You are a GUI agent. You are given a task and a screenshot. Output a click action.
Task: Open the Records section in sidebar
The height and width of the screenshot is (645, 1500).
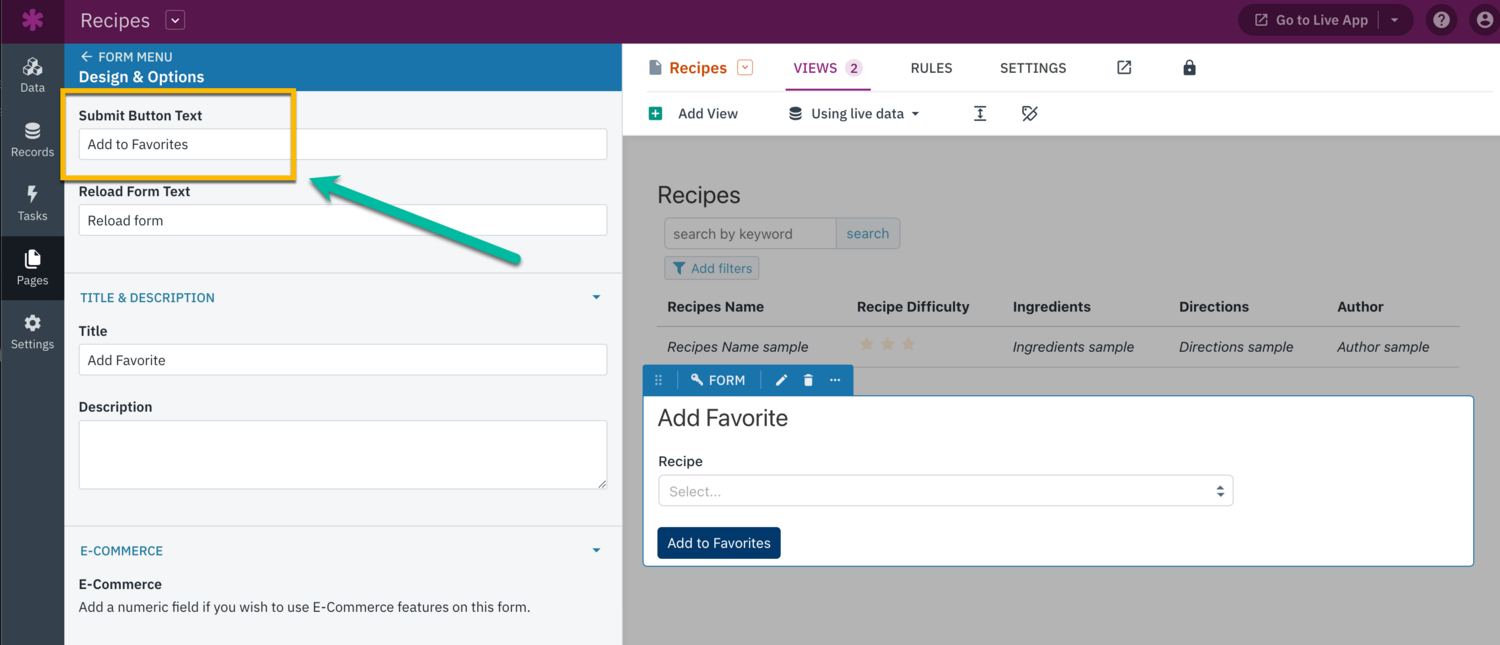32,140
